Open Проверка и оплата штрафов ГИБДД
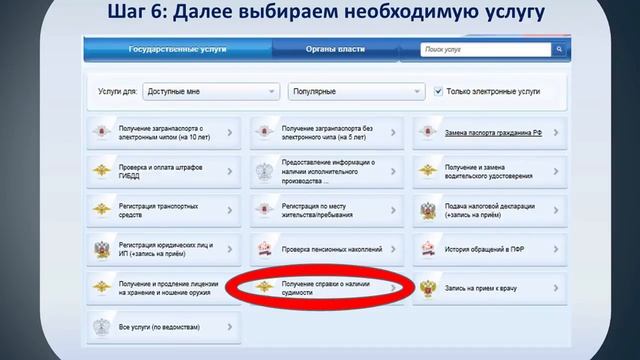 [164, 171]
